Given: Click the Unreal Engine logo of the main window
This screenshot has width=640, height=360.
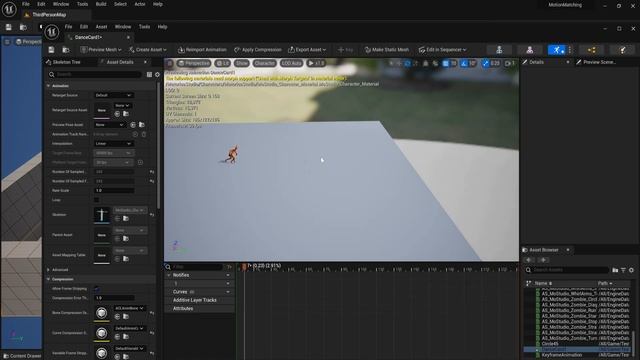Looking at the screenshot, I should pyautogui.click(x=9, y=9).
